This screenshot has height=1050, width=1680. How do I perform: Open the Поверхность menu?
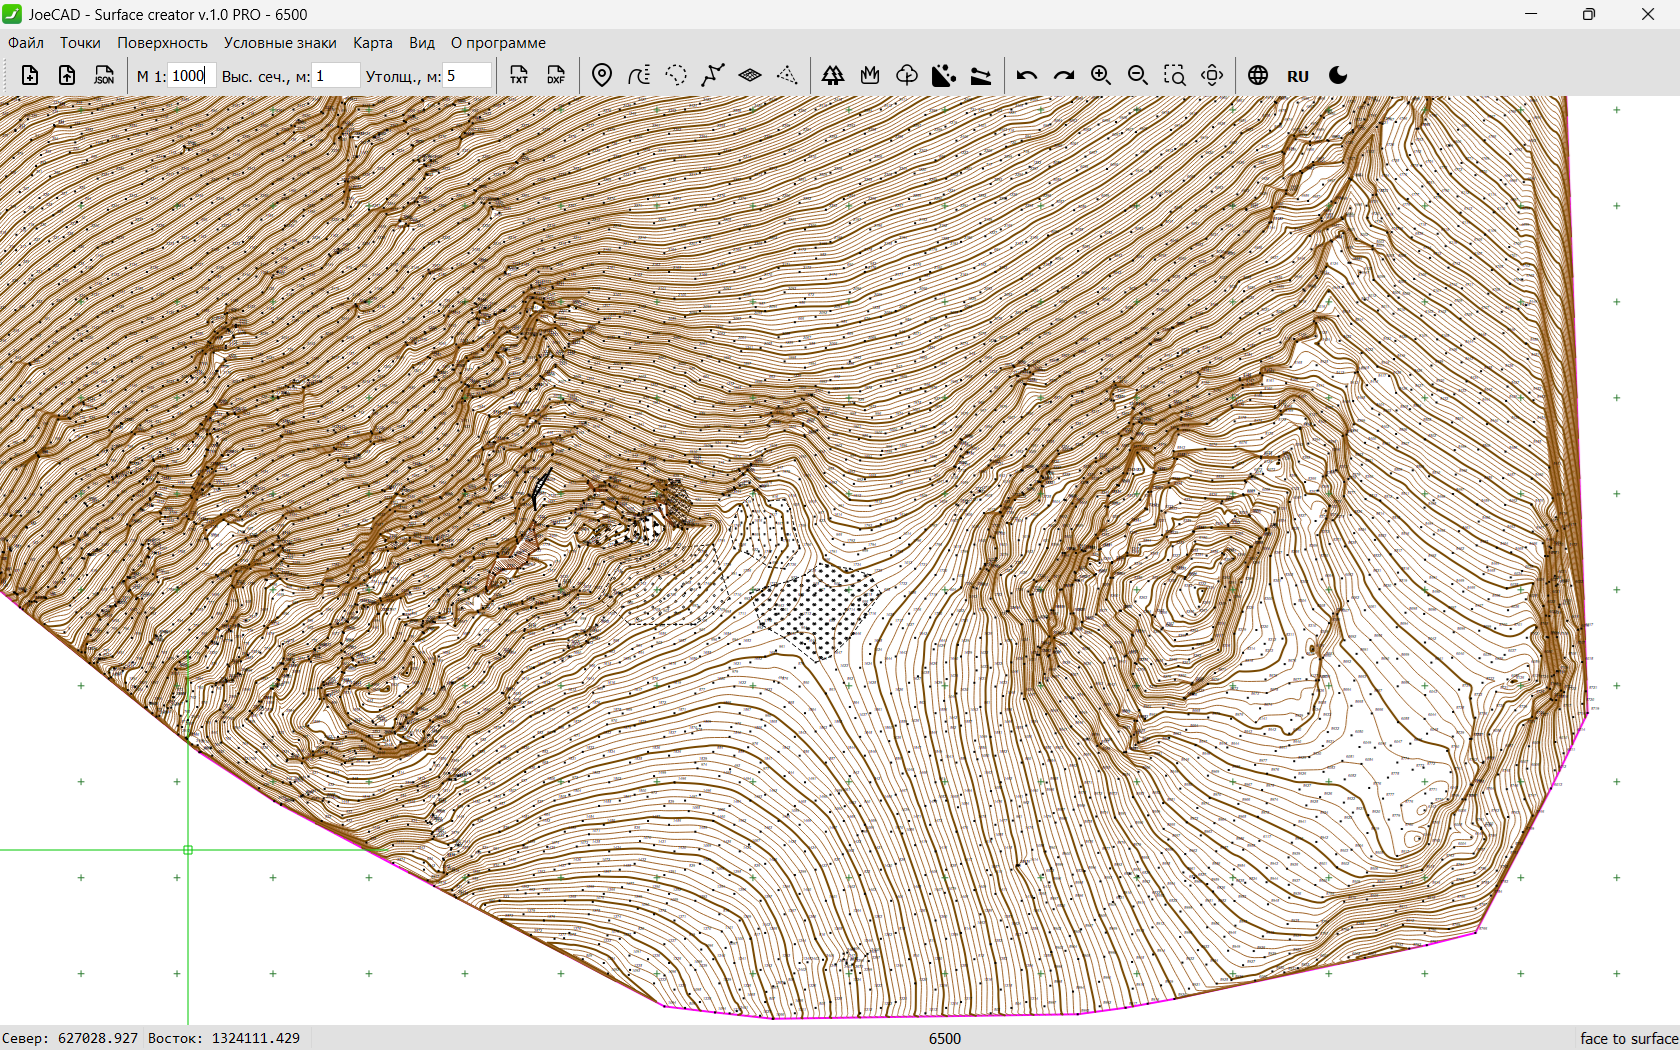click(x=162, y=43)
